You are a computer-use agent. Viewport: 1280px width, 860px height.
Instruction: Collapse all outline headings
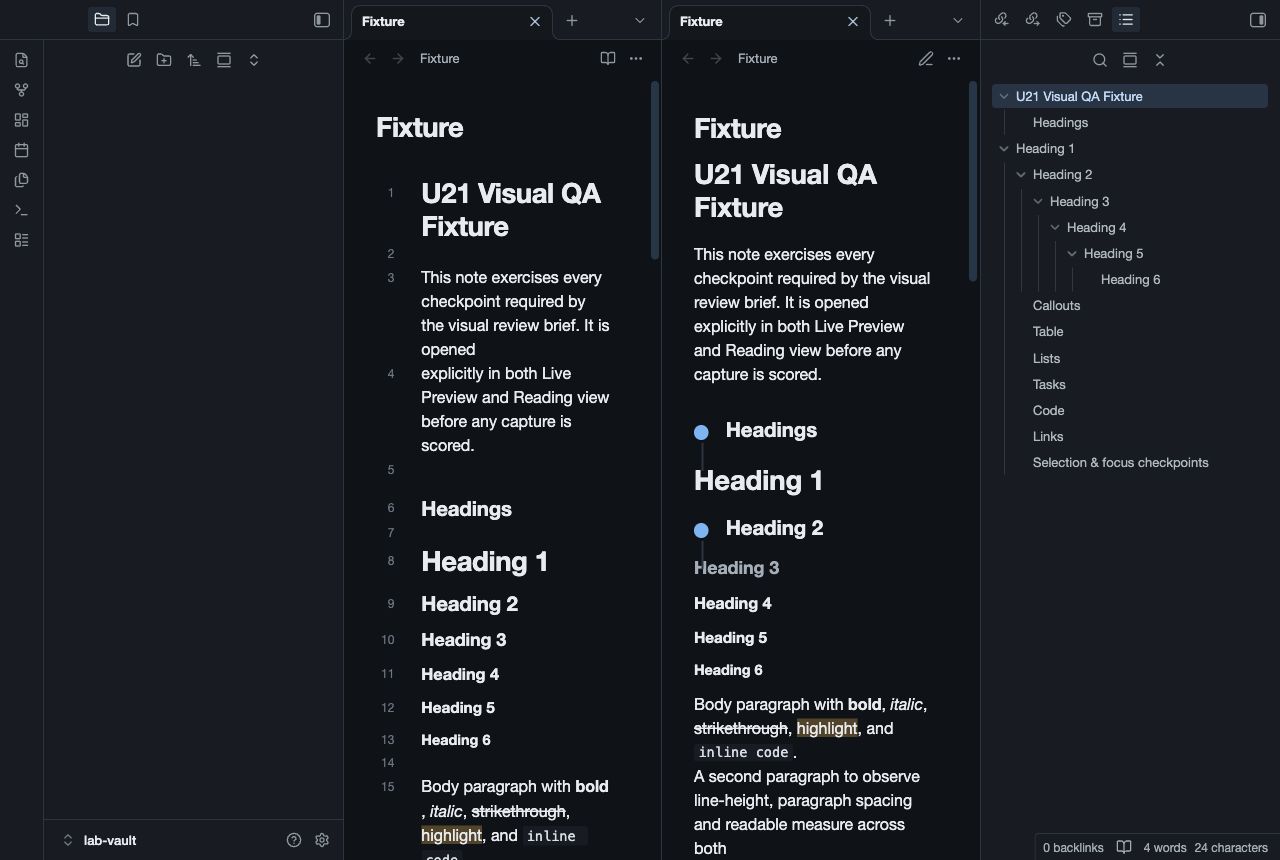pyautogui.click(x=1160, y=60)
